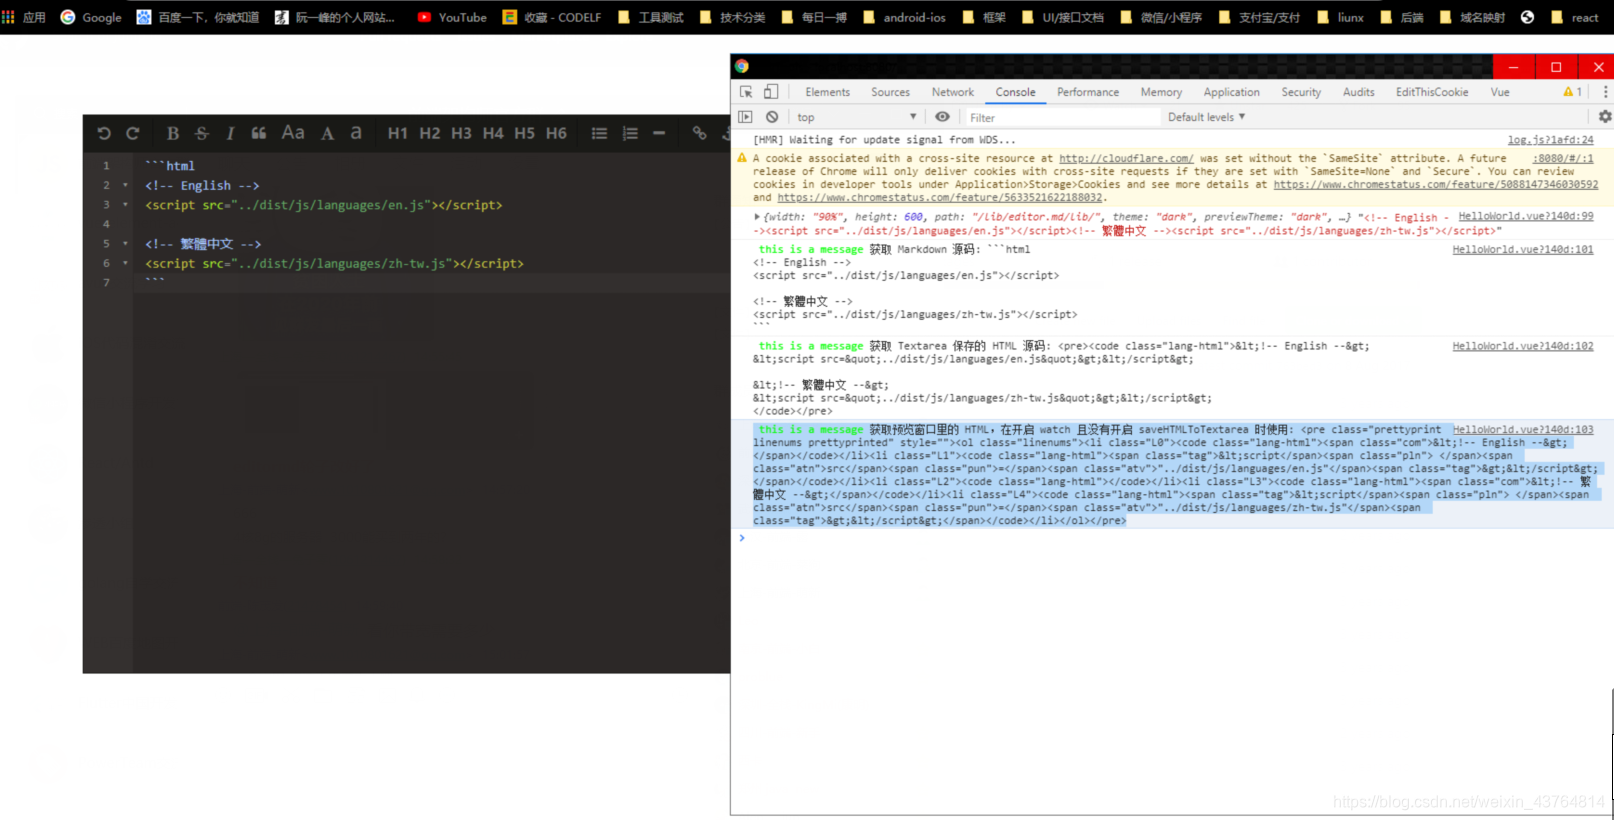Open the Application tab in DevTools
Image resolution: width=1614 pixels, height=820 pixels.
point(1232,92)
